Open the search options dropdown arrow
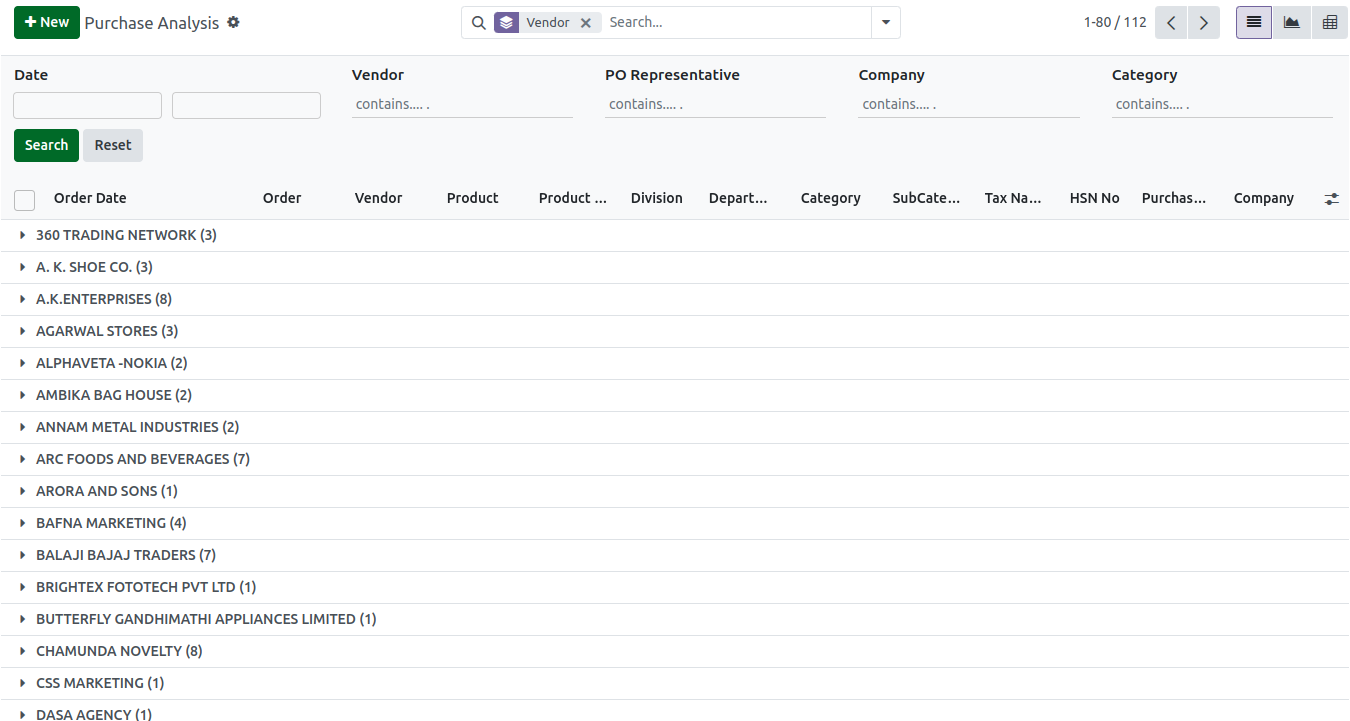Viewport: 1350px width, 721px height. 886,22
